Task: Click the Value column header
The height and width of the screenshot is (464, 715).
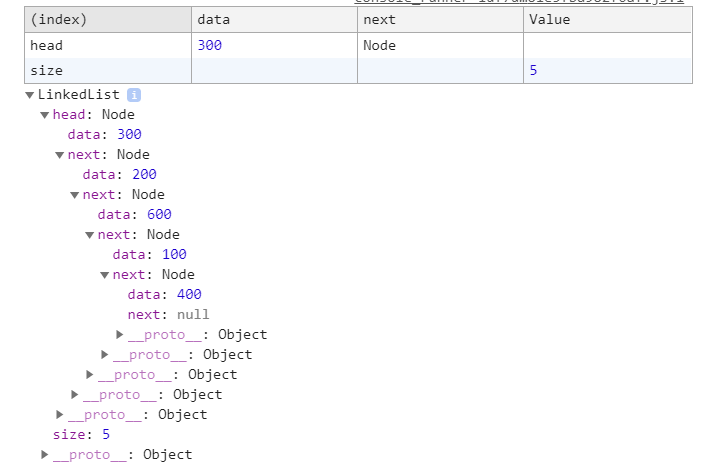Action: point(608,20)
